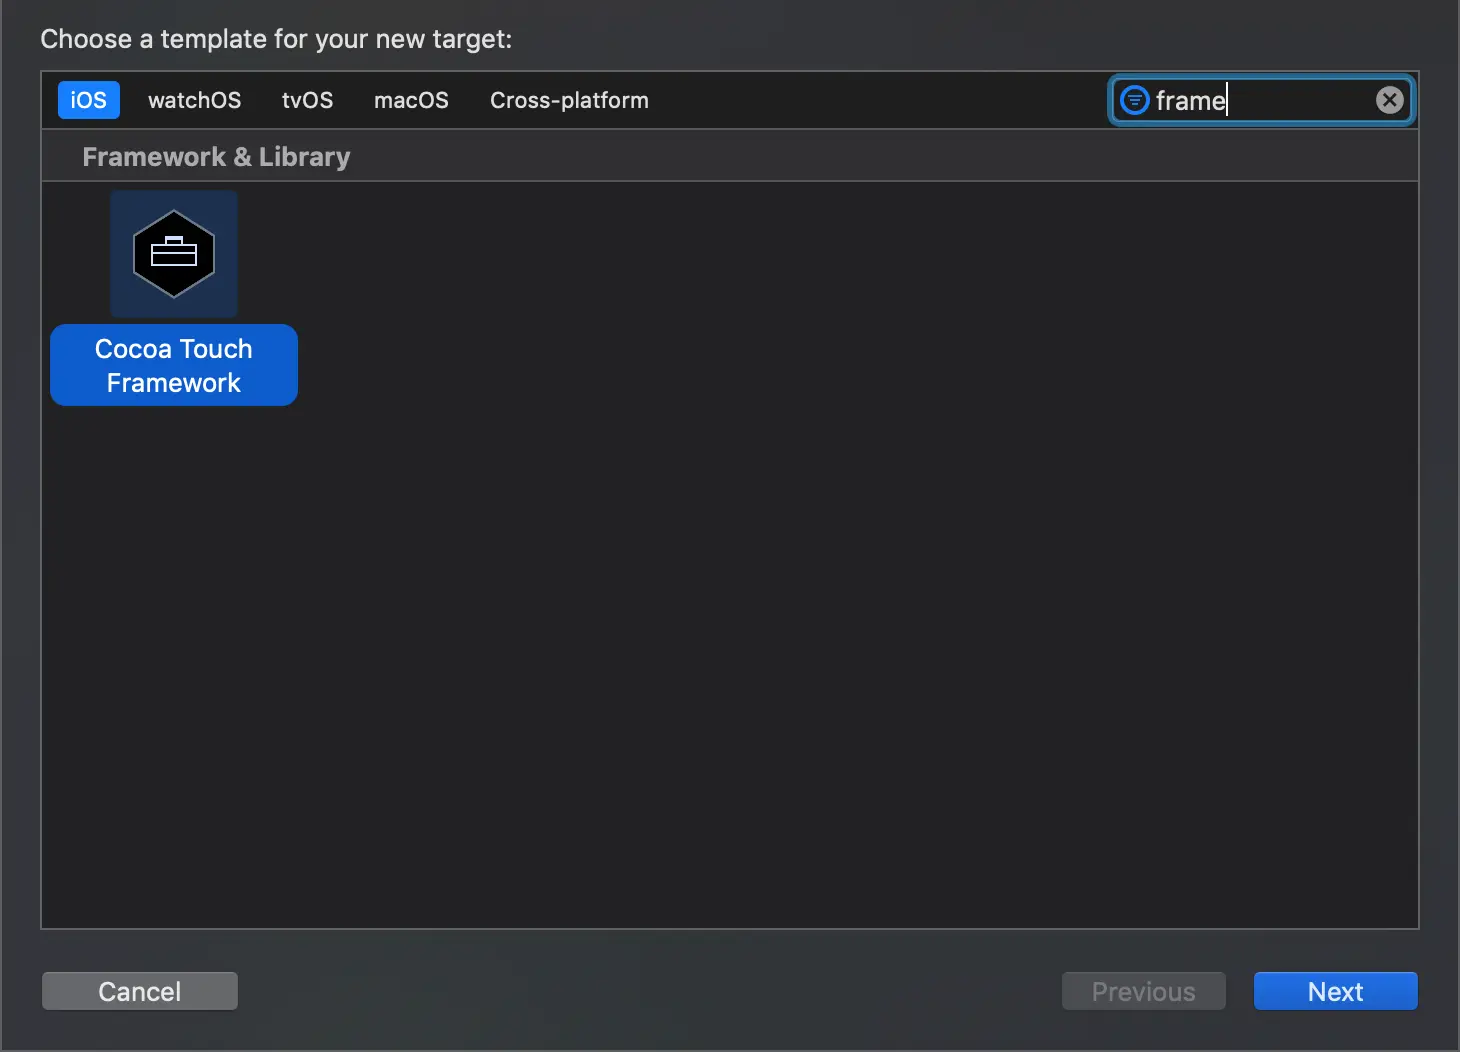Click the Cancel button
This screenshot has width=1460, height=1052.
(140, 991)
